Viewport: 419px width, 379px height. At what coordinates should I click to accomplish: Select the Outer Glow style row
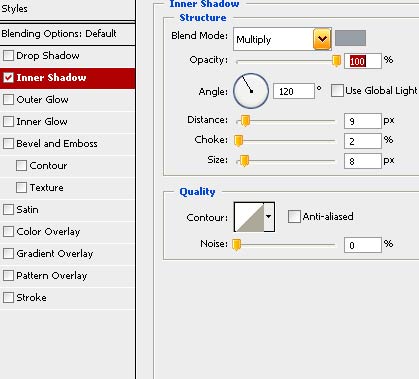(x=67, y=100)
